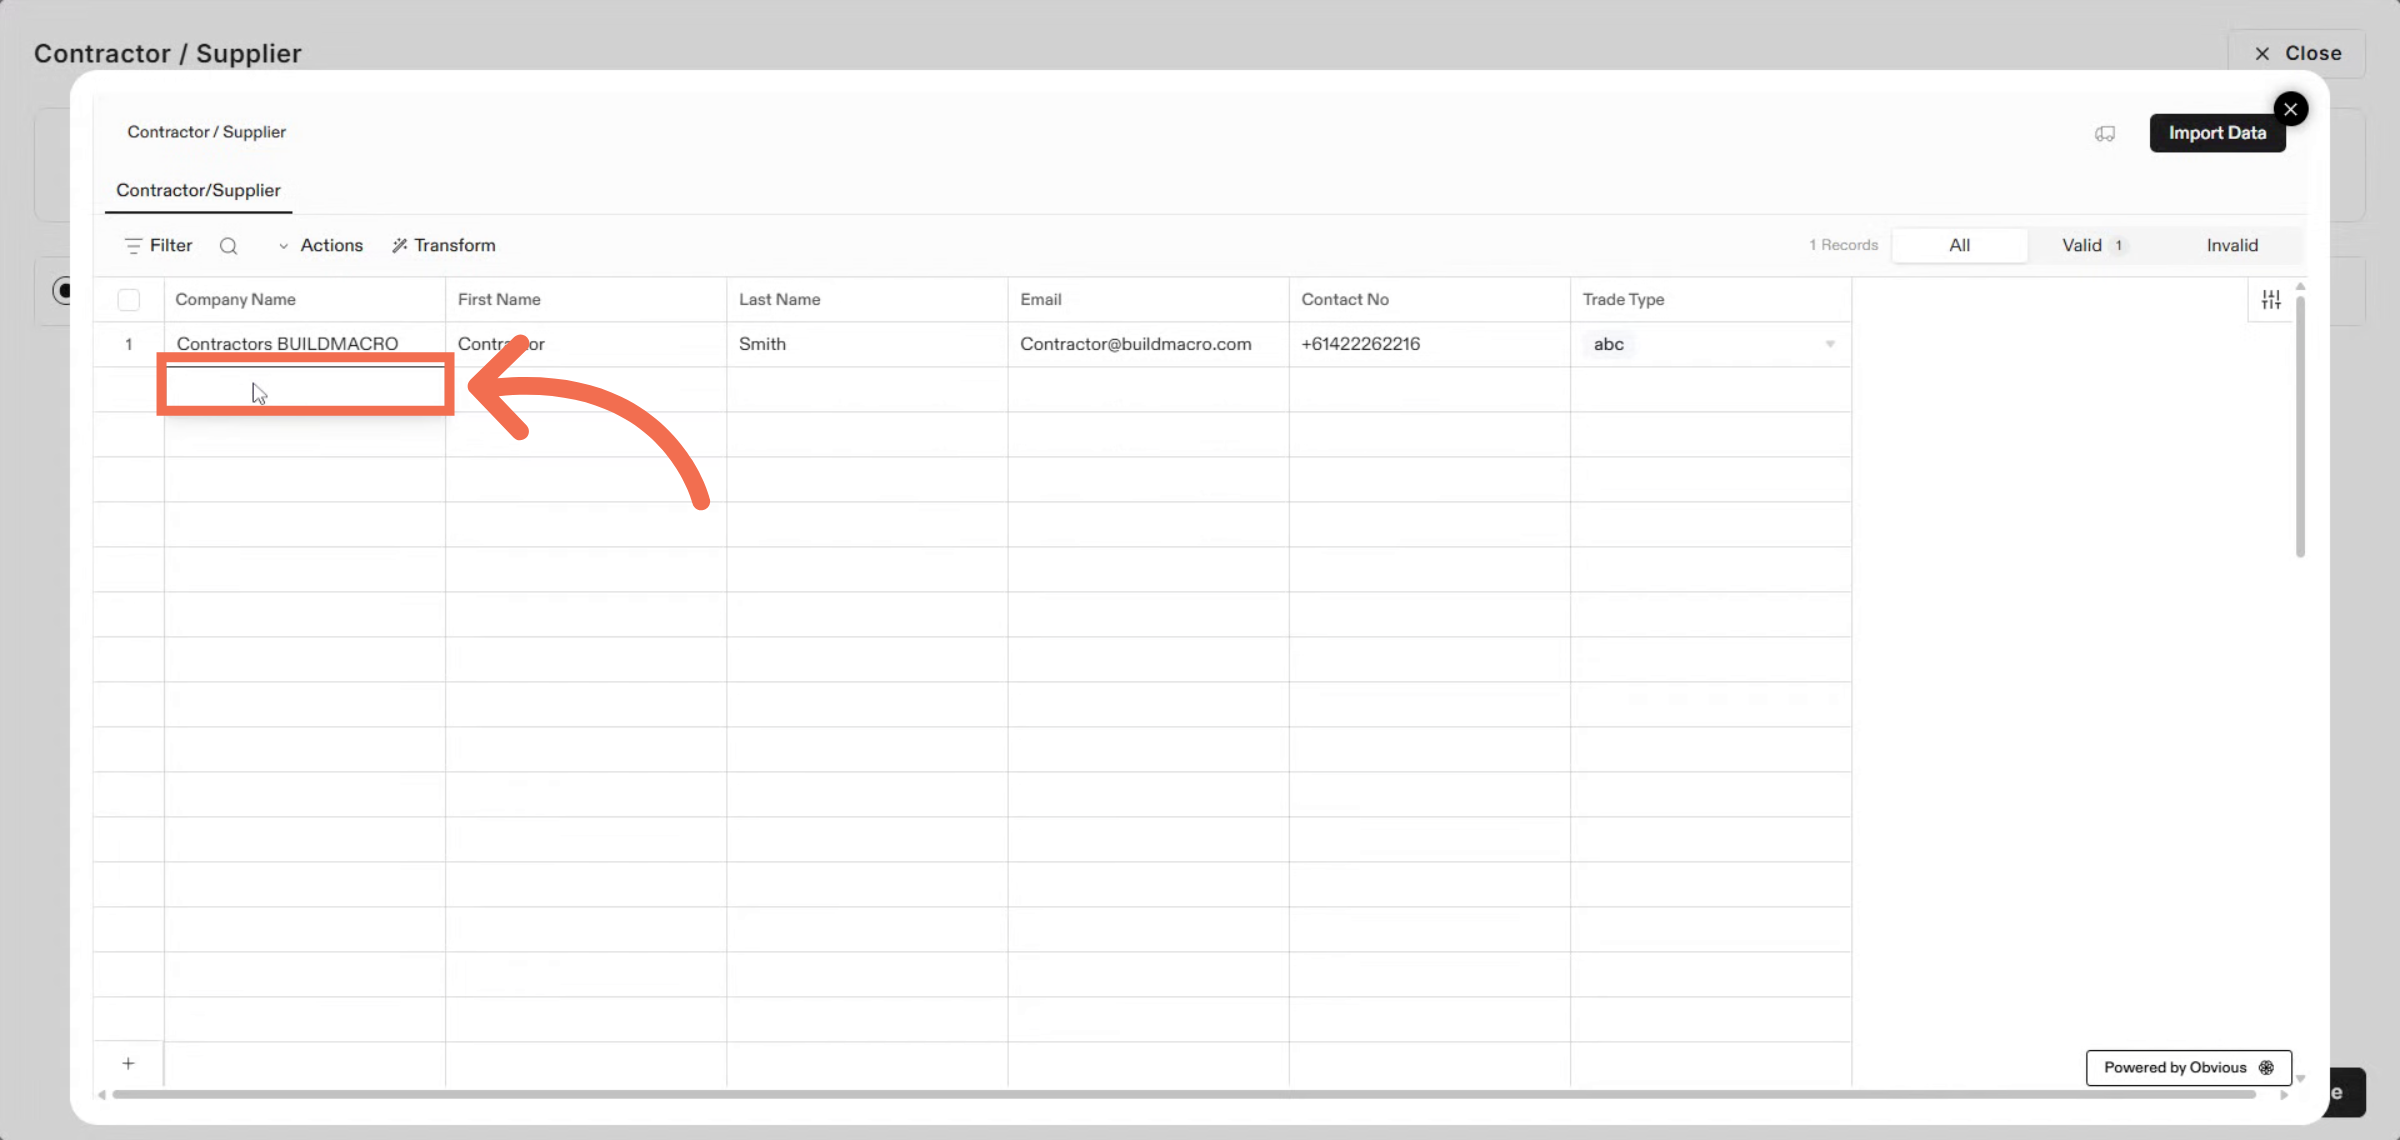Click the plus icon to add row
2400x1140 pixels.
(x=128, y=1064)
